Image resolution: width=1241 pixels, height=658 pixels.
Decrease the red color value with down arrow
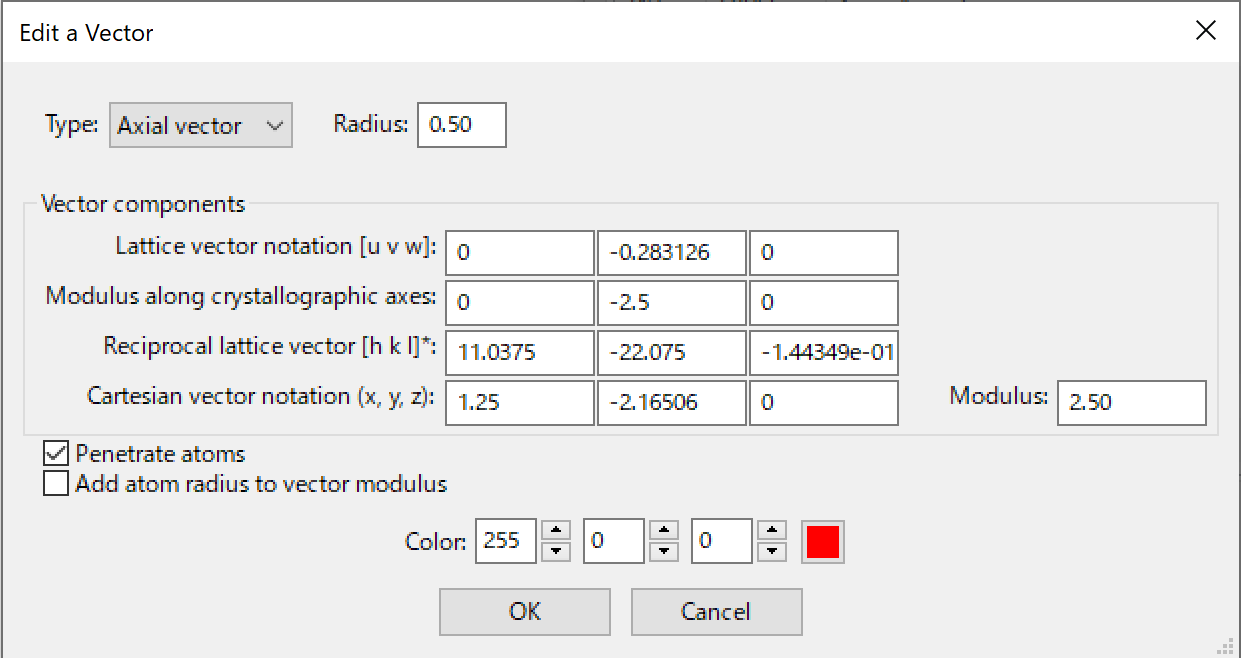click(x=554, y=552)
